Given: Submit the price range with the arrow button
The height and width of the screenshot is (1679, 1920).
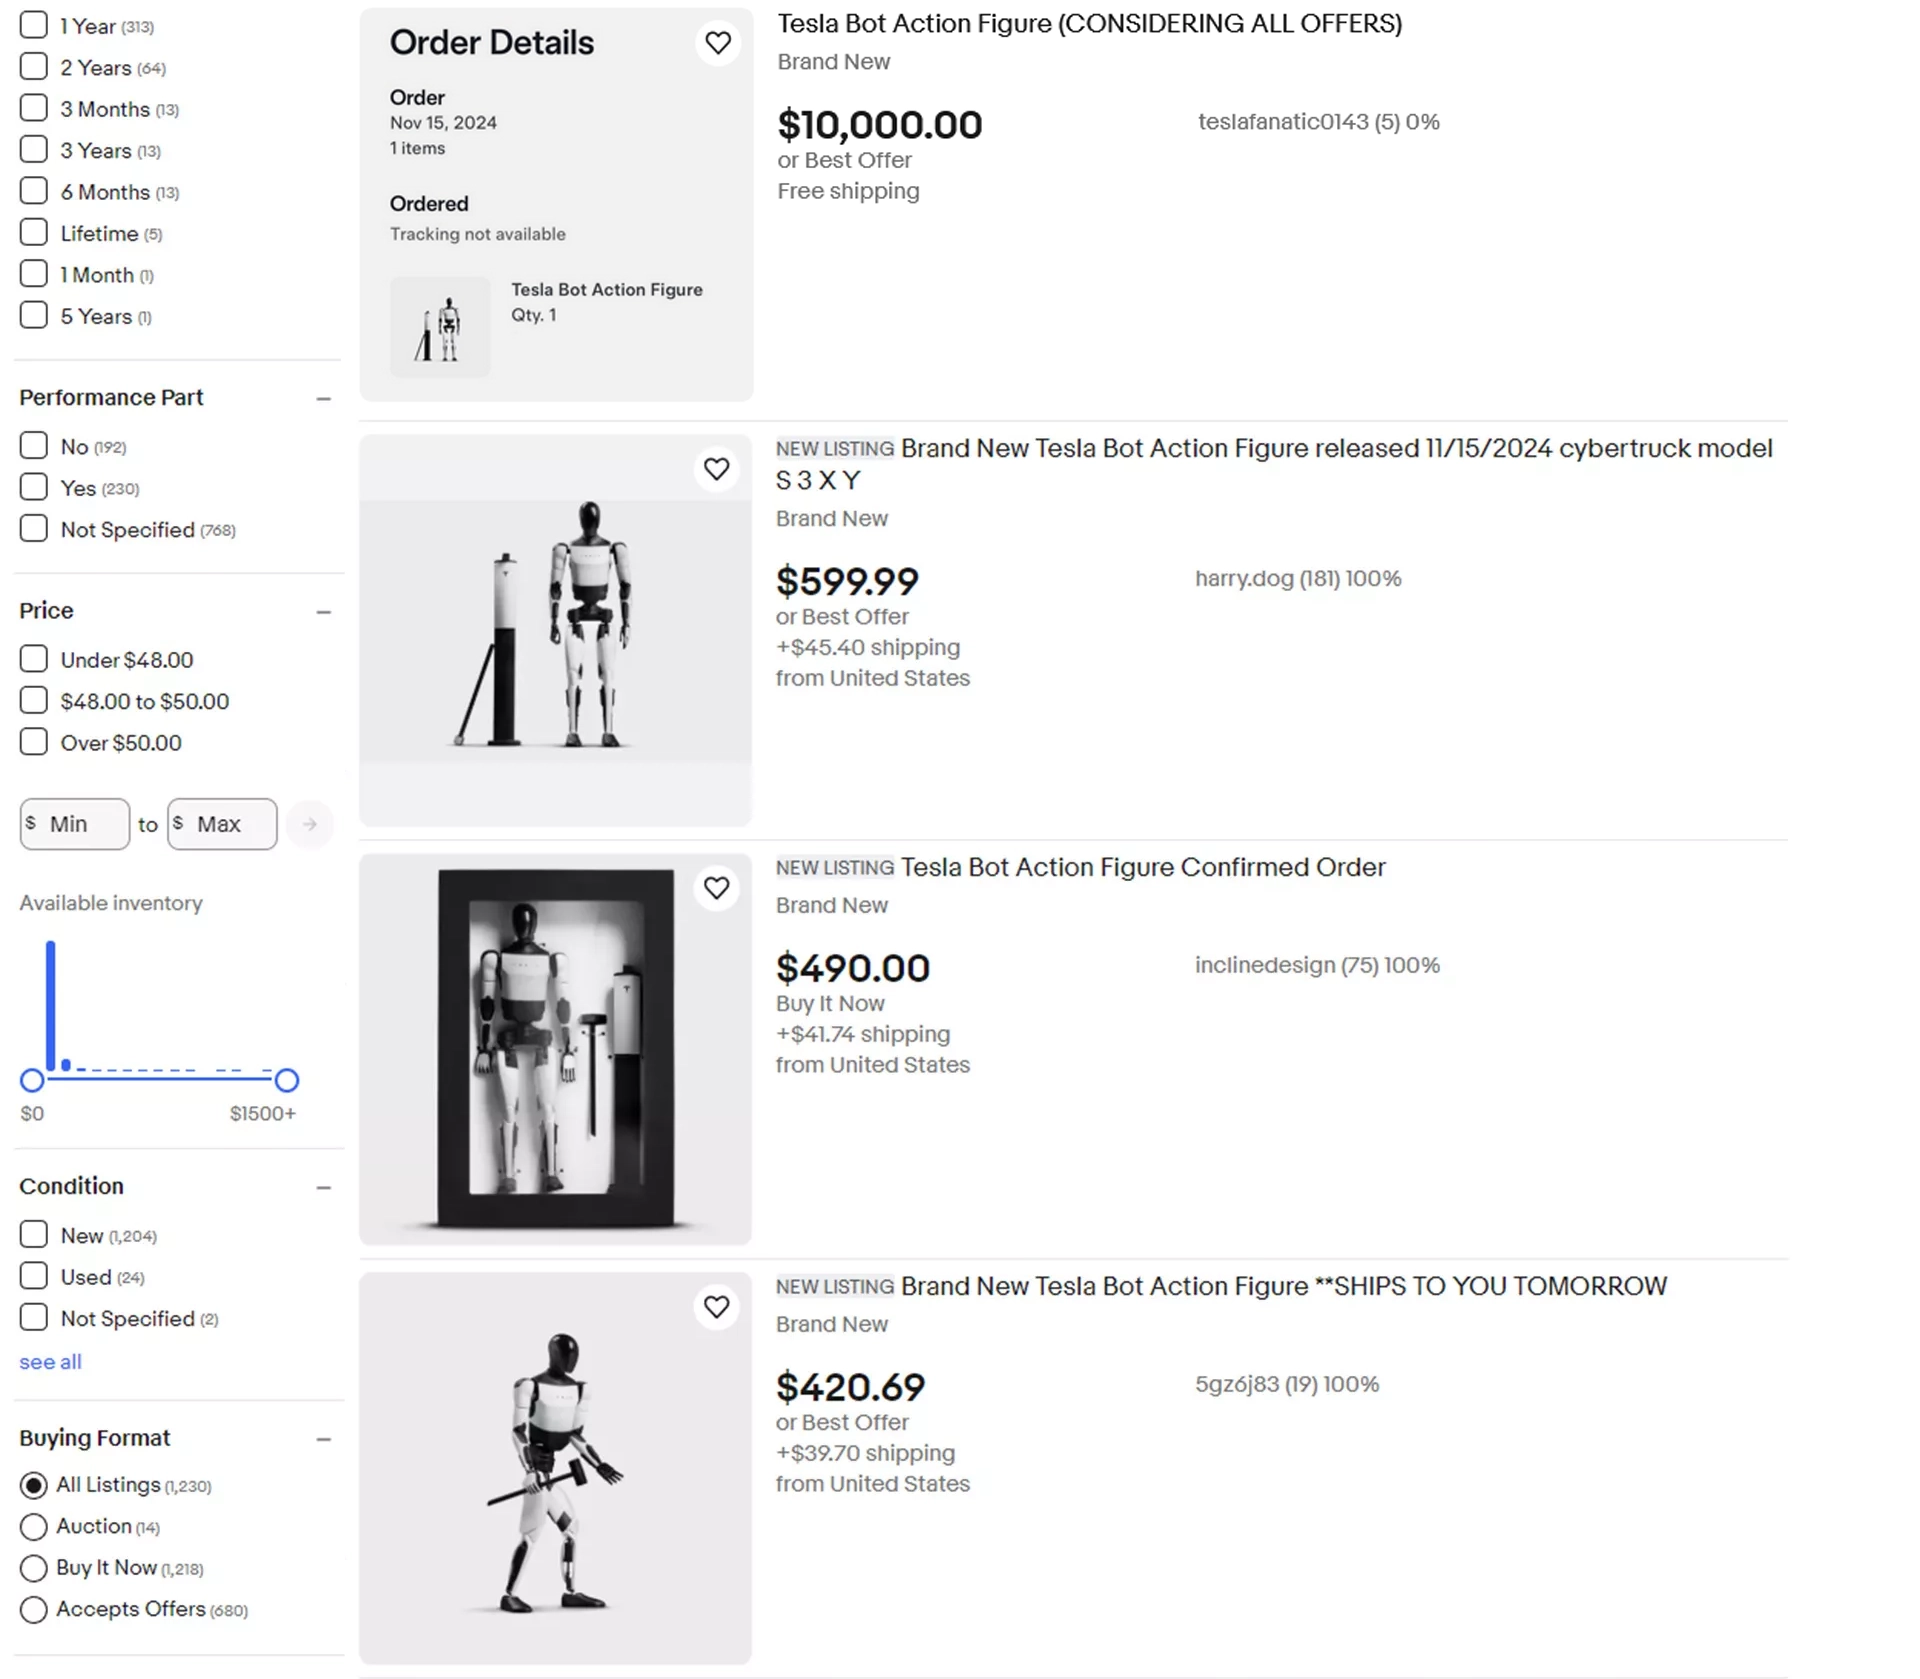Looking at the screenshot, I should 309,824.
